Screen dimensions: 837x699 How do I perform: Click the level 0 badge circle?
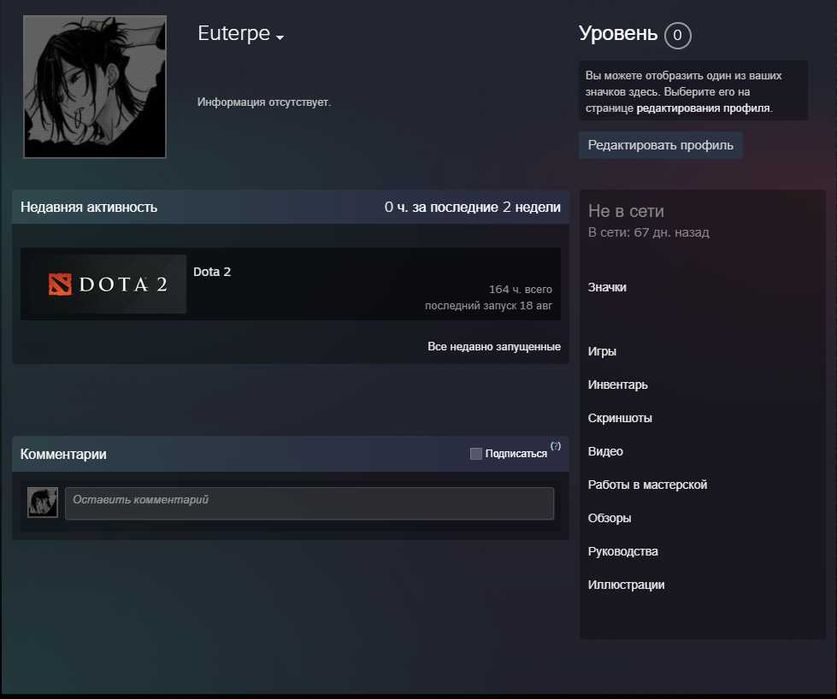tap(677, 35)
